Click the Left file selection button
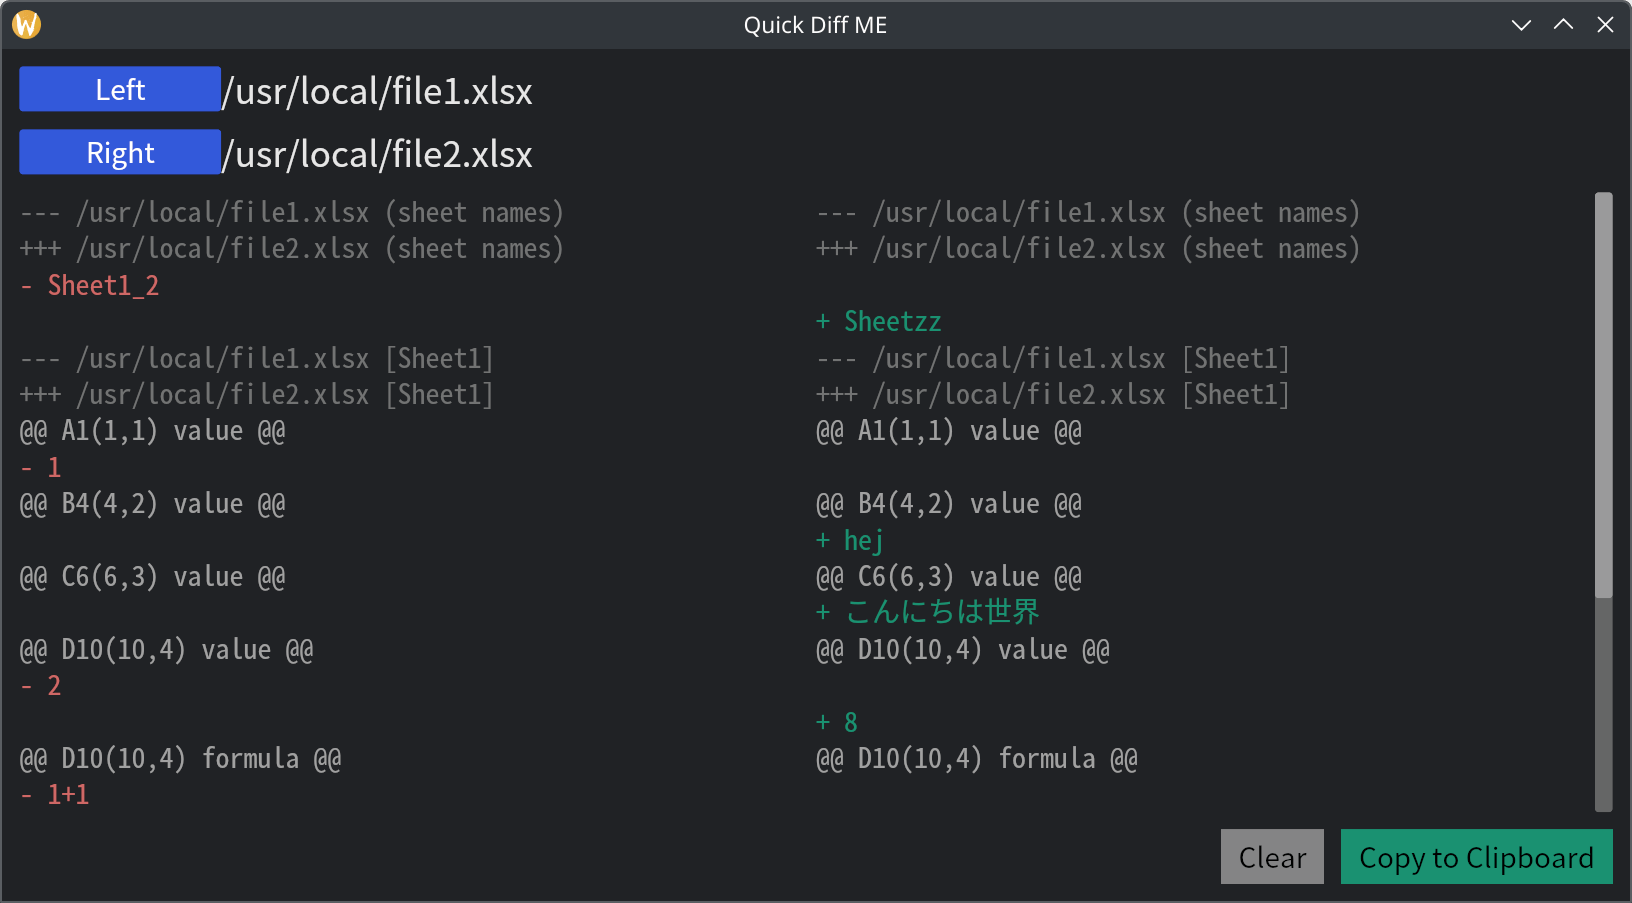Viewport: 1632px width, 903px height. tap(120, 89)
